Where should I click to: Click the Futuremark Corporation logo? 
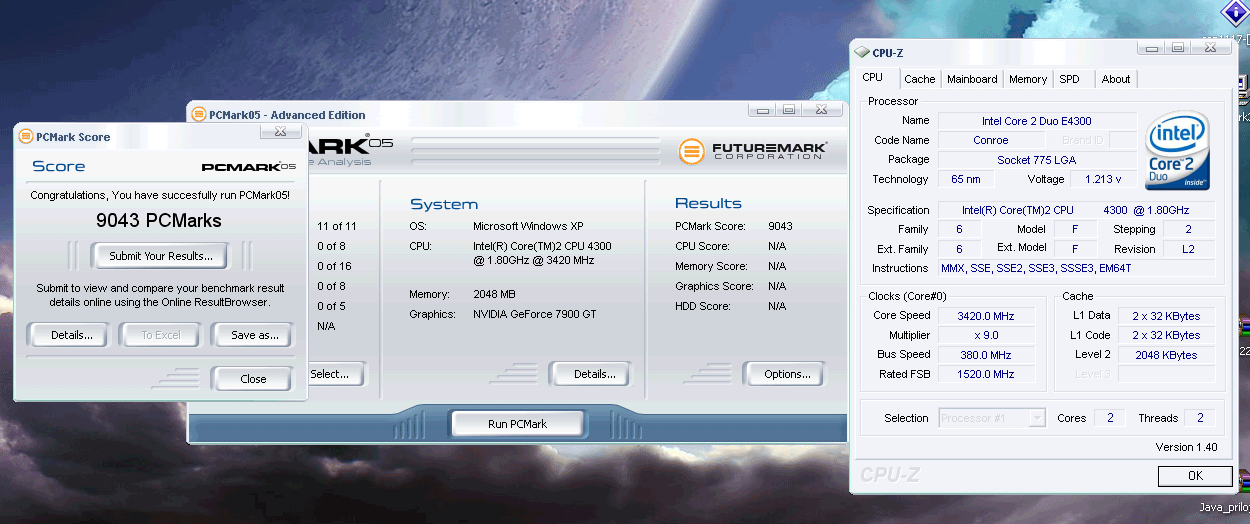pyautogui.click(x=753, y=151)
